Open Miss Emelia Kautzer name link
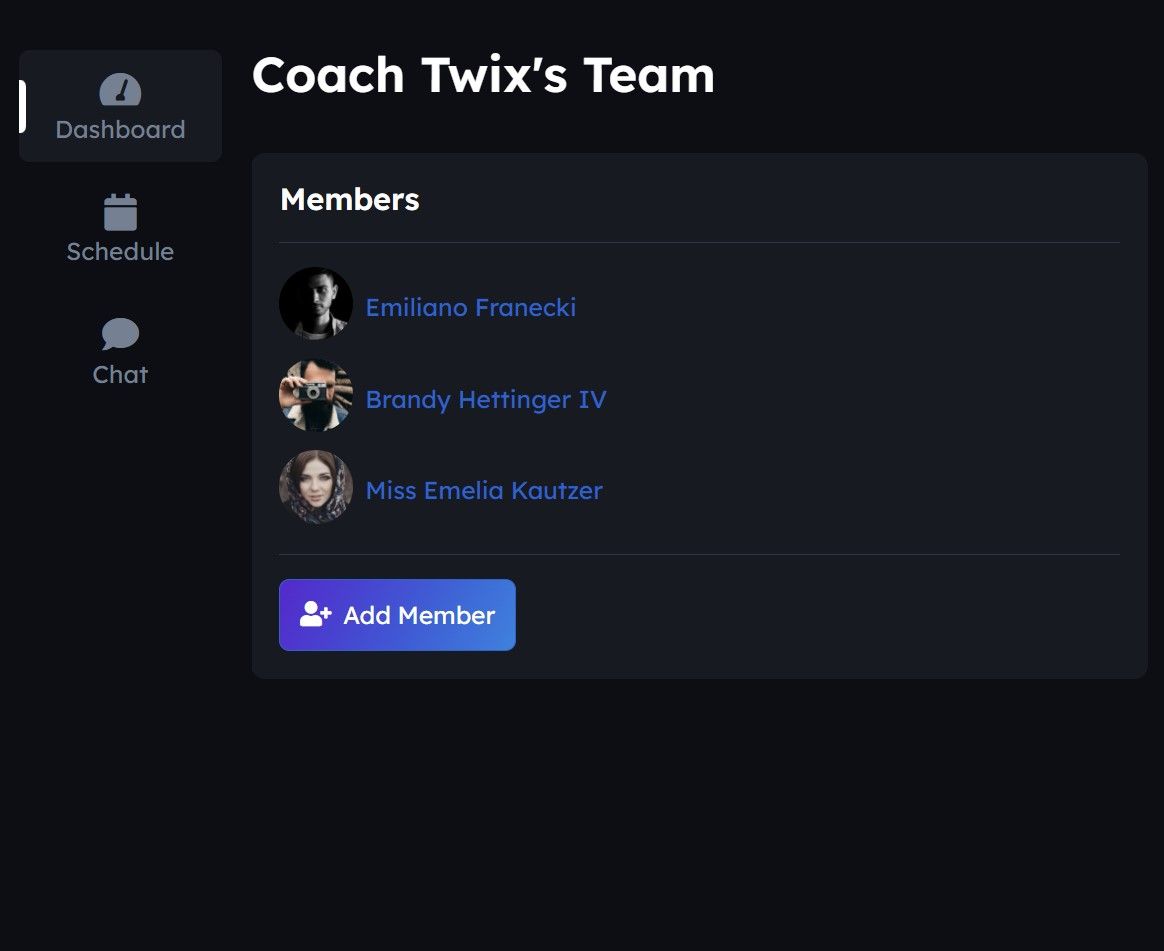Viewport: 1164px width, 951px height. coord(484,491)
